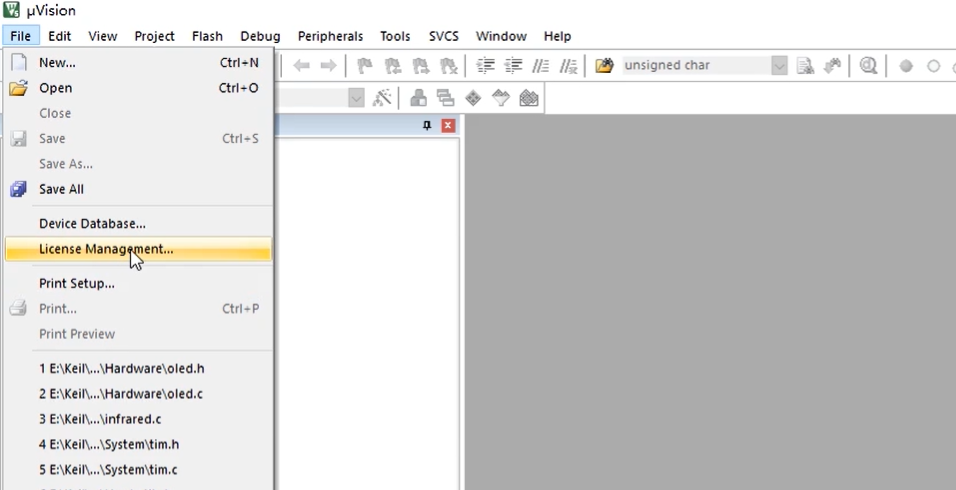Select Save All in File menu
956x490 pixels.
click(138, 189)
